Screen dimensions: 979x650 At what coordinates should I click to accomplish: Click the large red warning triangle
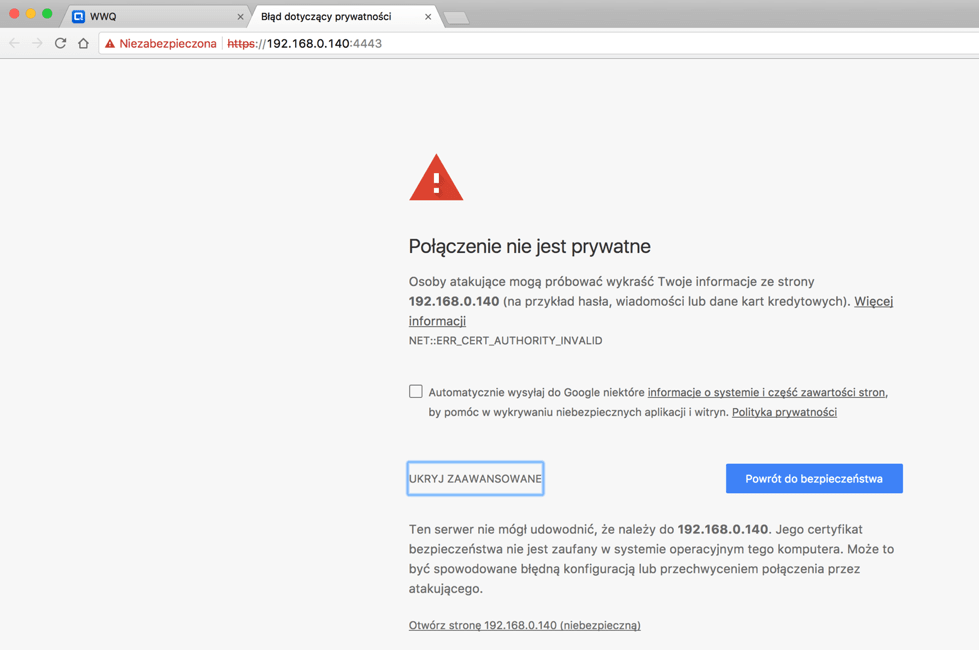436,179
